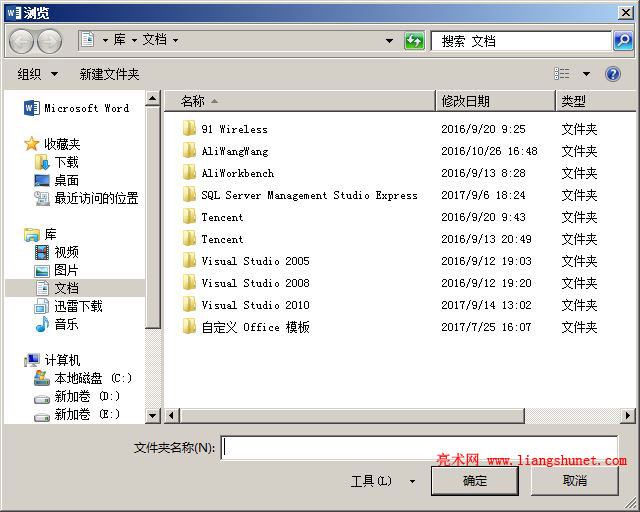The height and width of the screenshot is (512, 640).
Task: Sort by the Name (名称) column header
Action: click(x=300, y=101)
